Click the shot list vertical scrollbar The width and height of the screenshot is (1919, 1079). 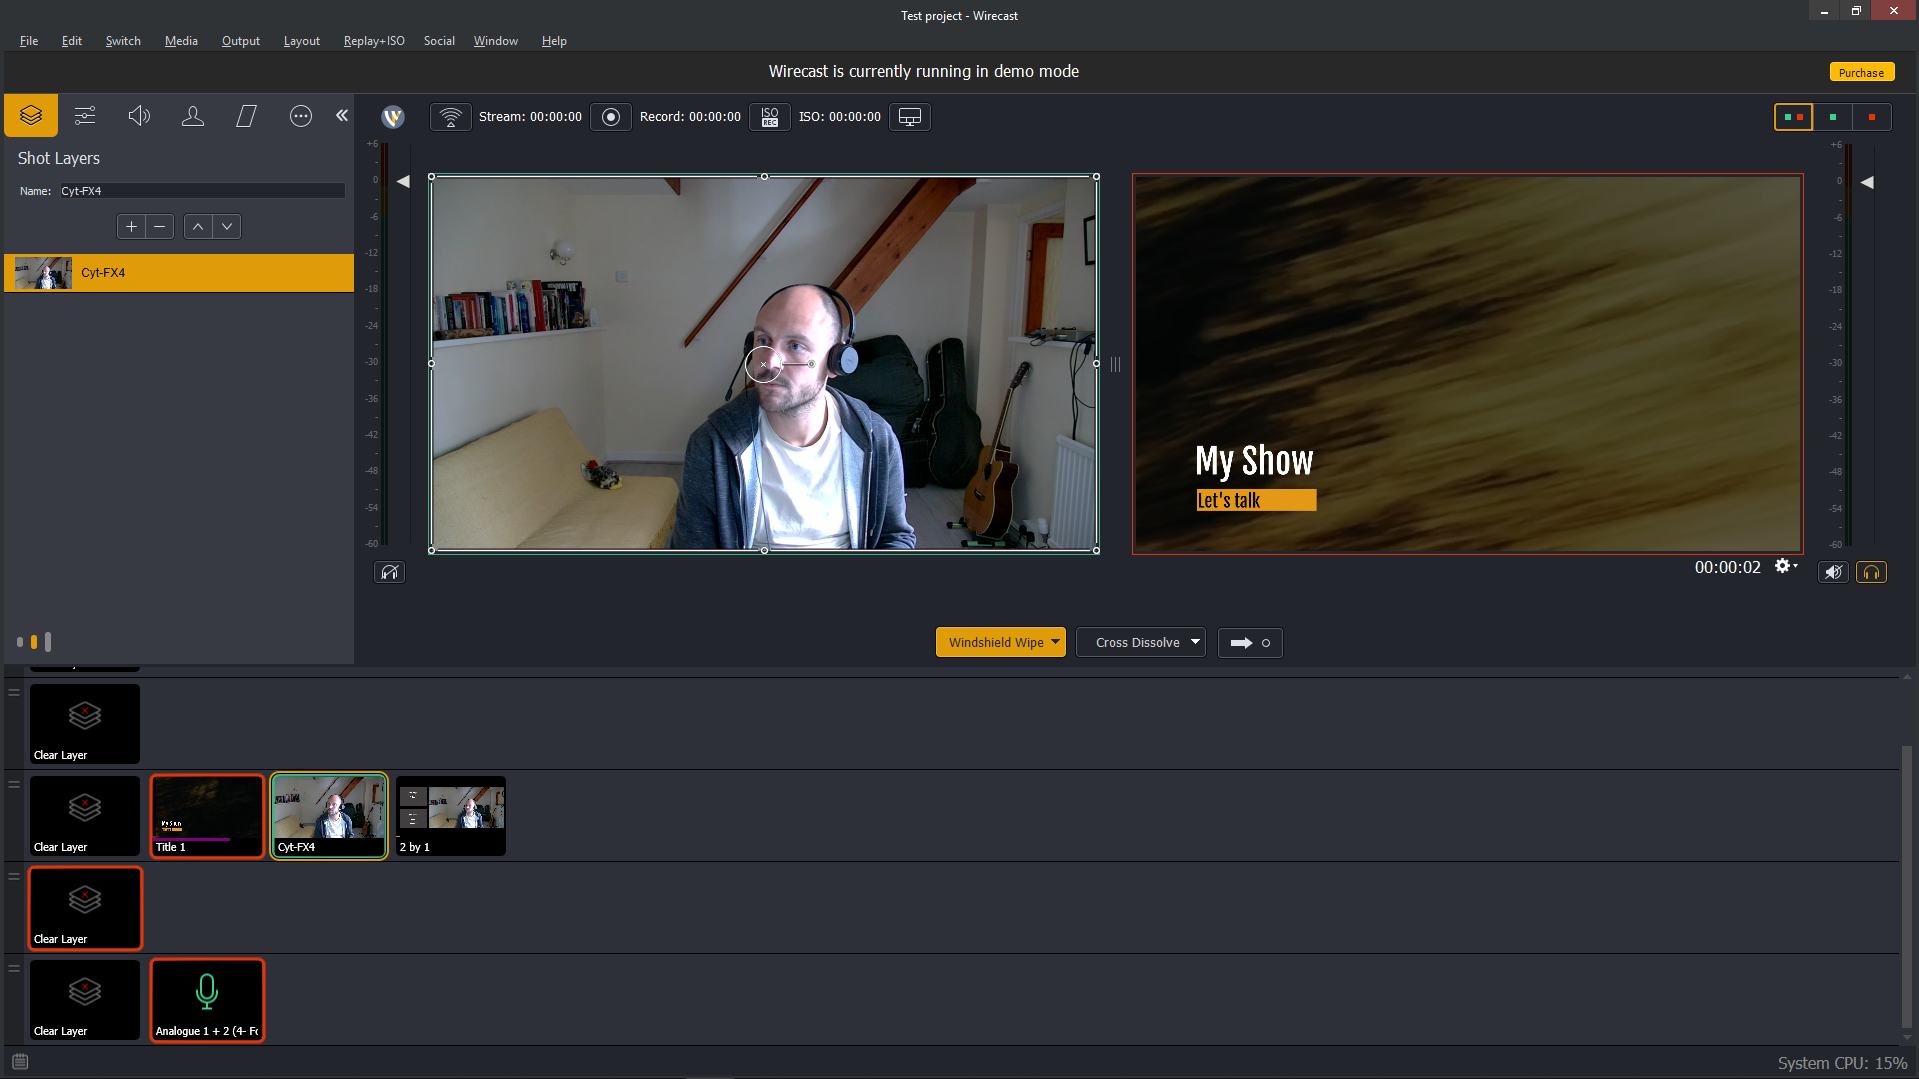coord(1907,885)
